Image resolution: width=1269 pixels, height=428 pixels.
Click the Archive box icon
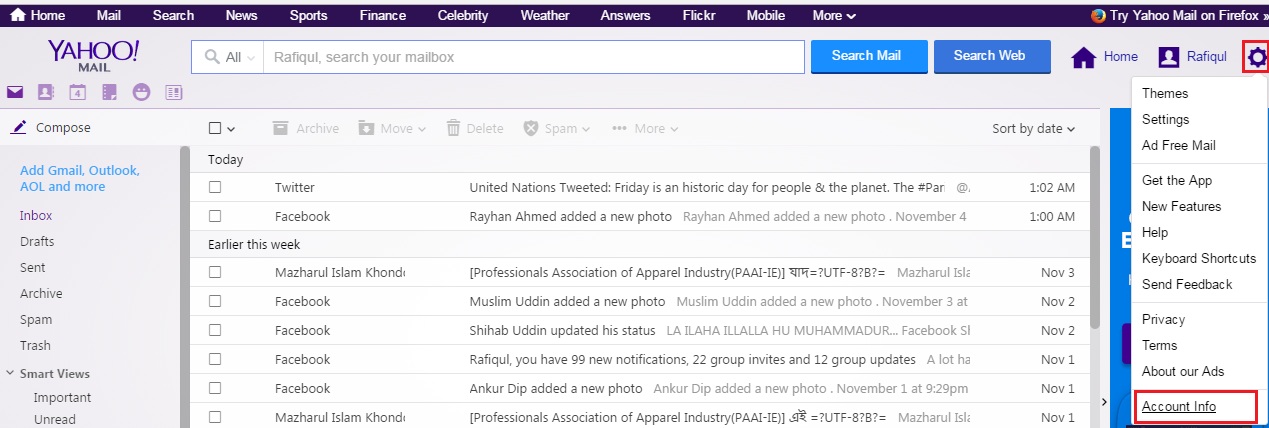(x=280, y=128)
